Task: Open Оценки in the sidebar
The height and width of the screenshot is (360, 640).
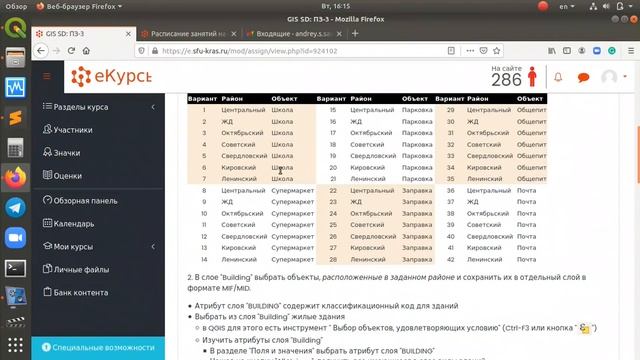Action: pyautogui.click(x=62, y=176)
